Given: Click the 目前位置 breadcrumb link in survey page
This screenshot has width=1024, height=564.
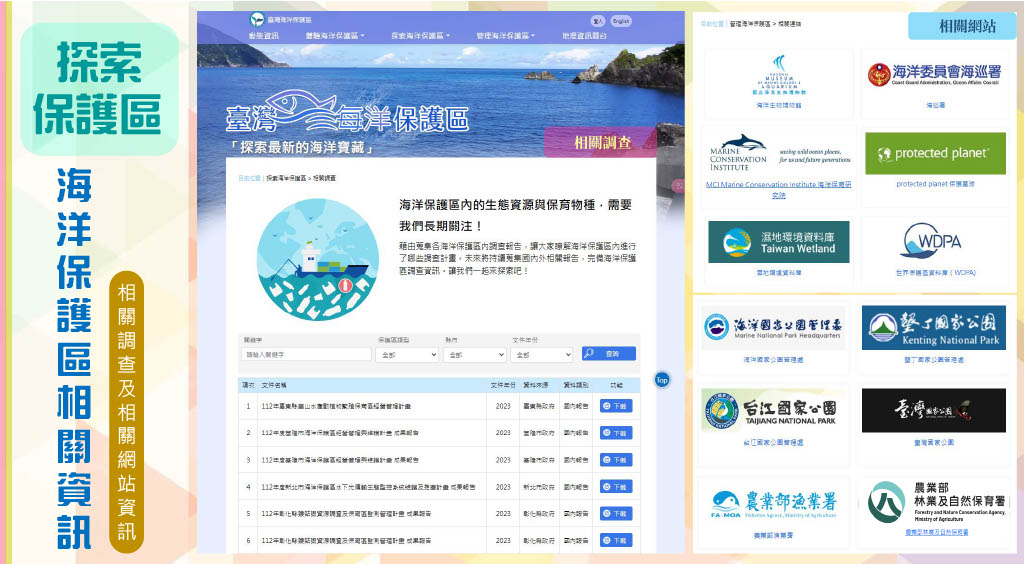Looking at the screenshot, I should click(x=249, y=178).
